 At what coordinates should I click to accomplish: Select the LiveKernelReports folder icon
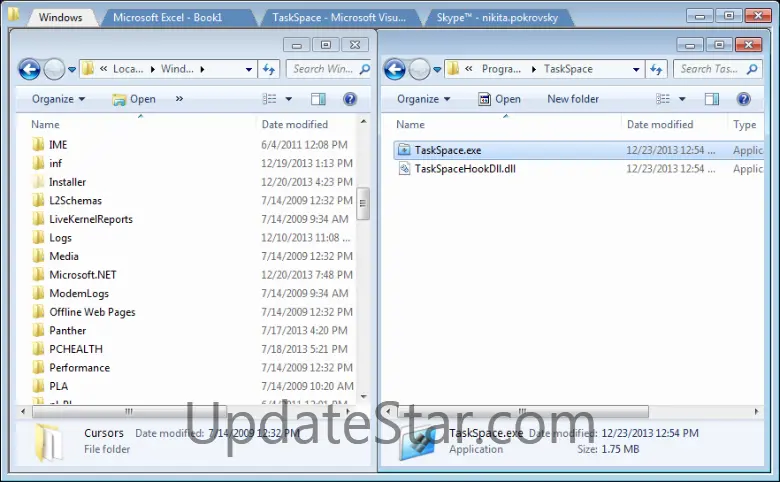point(38,219)
